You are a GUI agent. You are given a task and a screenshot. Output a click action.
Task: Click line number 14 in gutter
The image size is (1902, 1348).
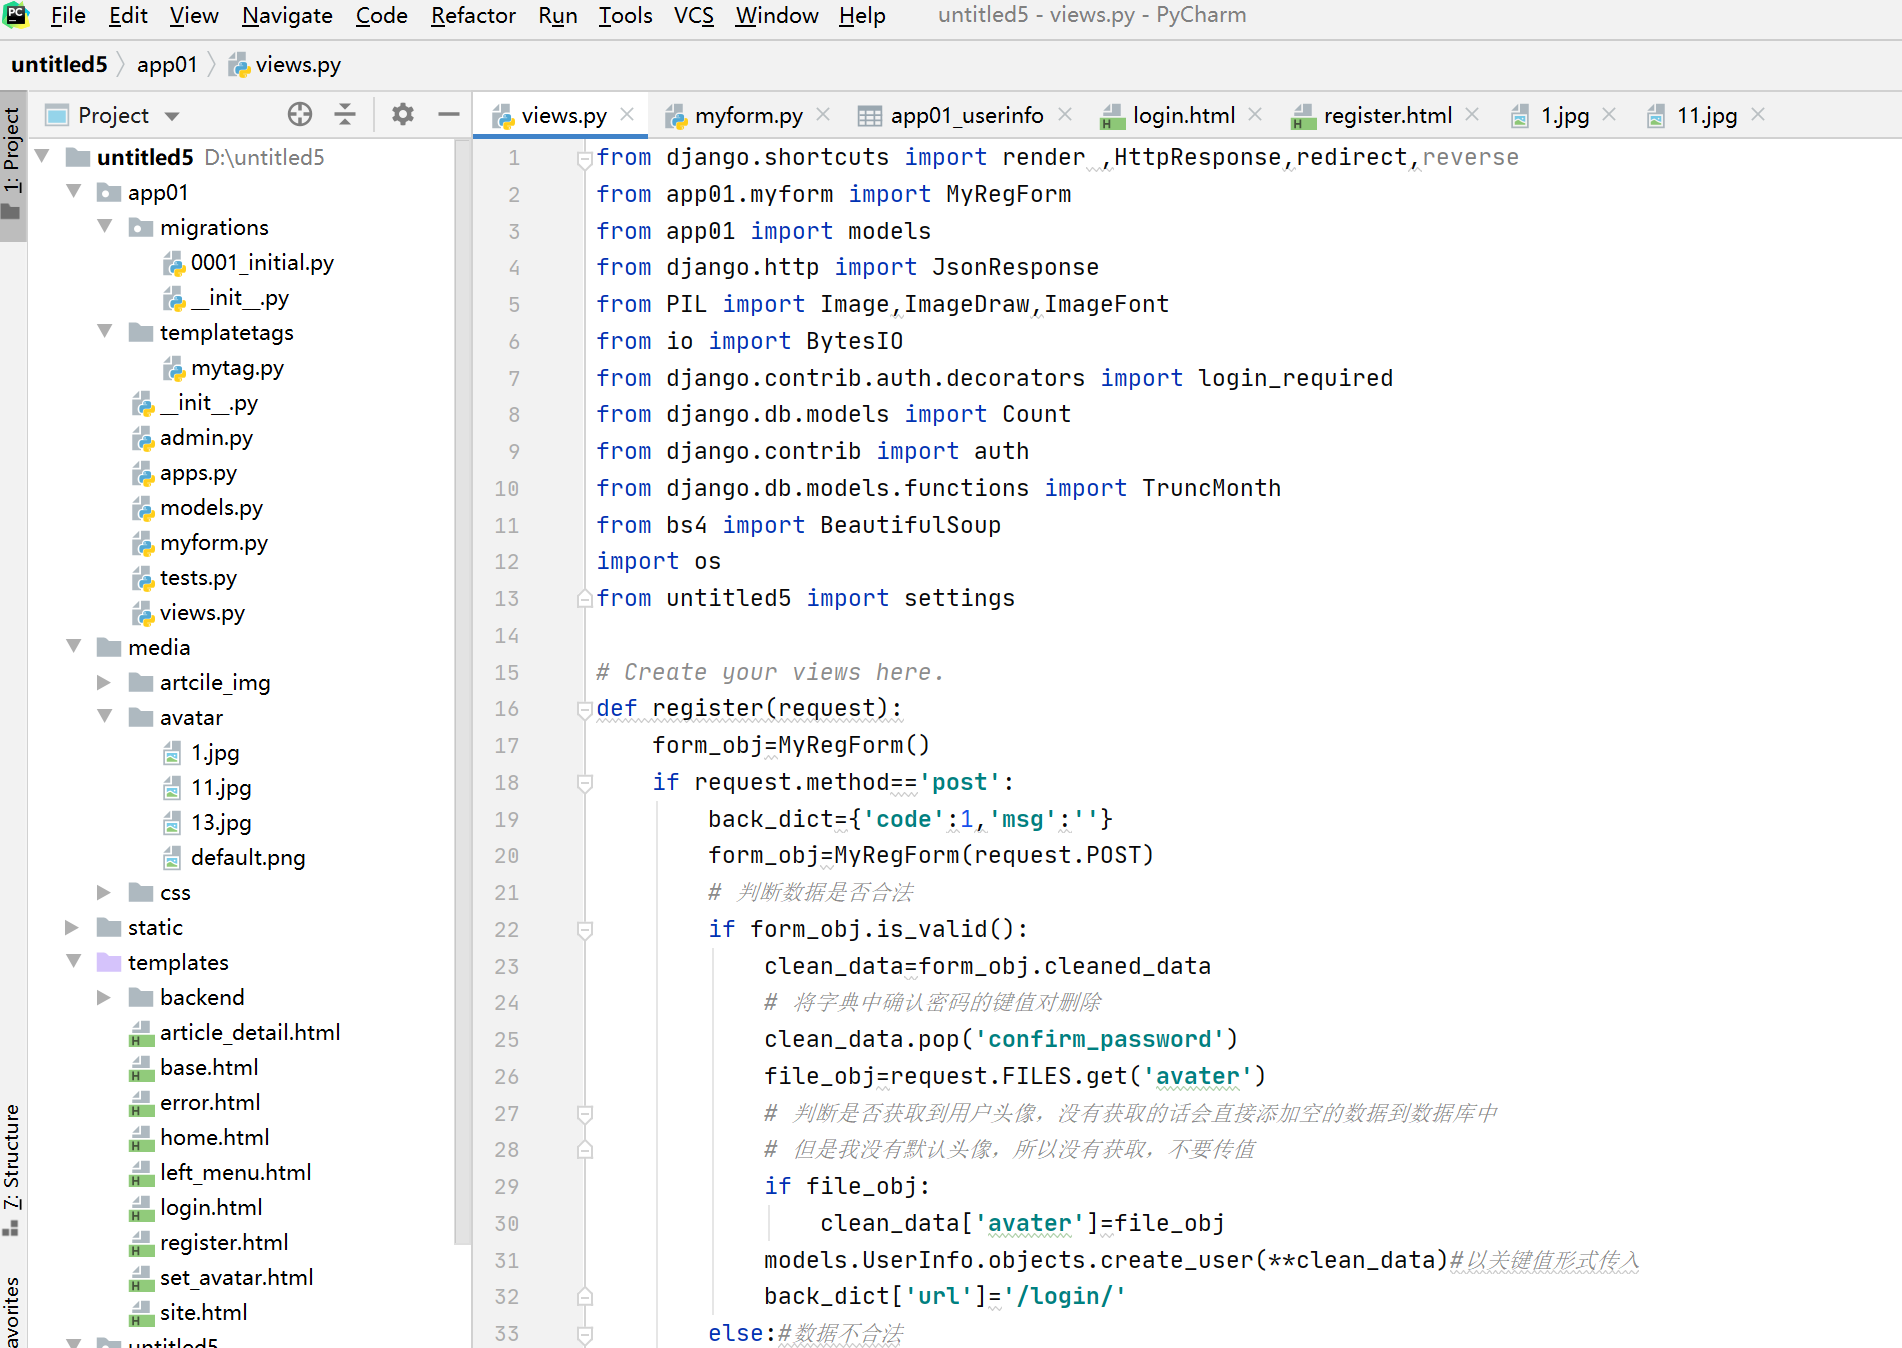point(507,636)
